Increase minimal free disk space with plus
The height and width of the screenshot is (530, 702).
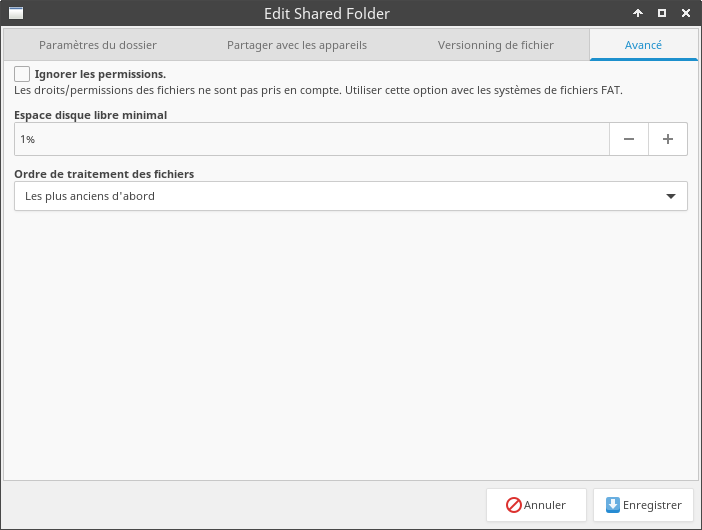668,139
